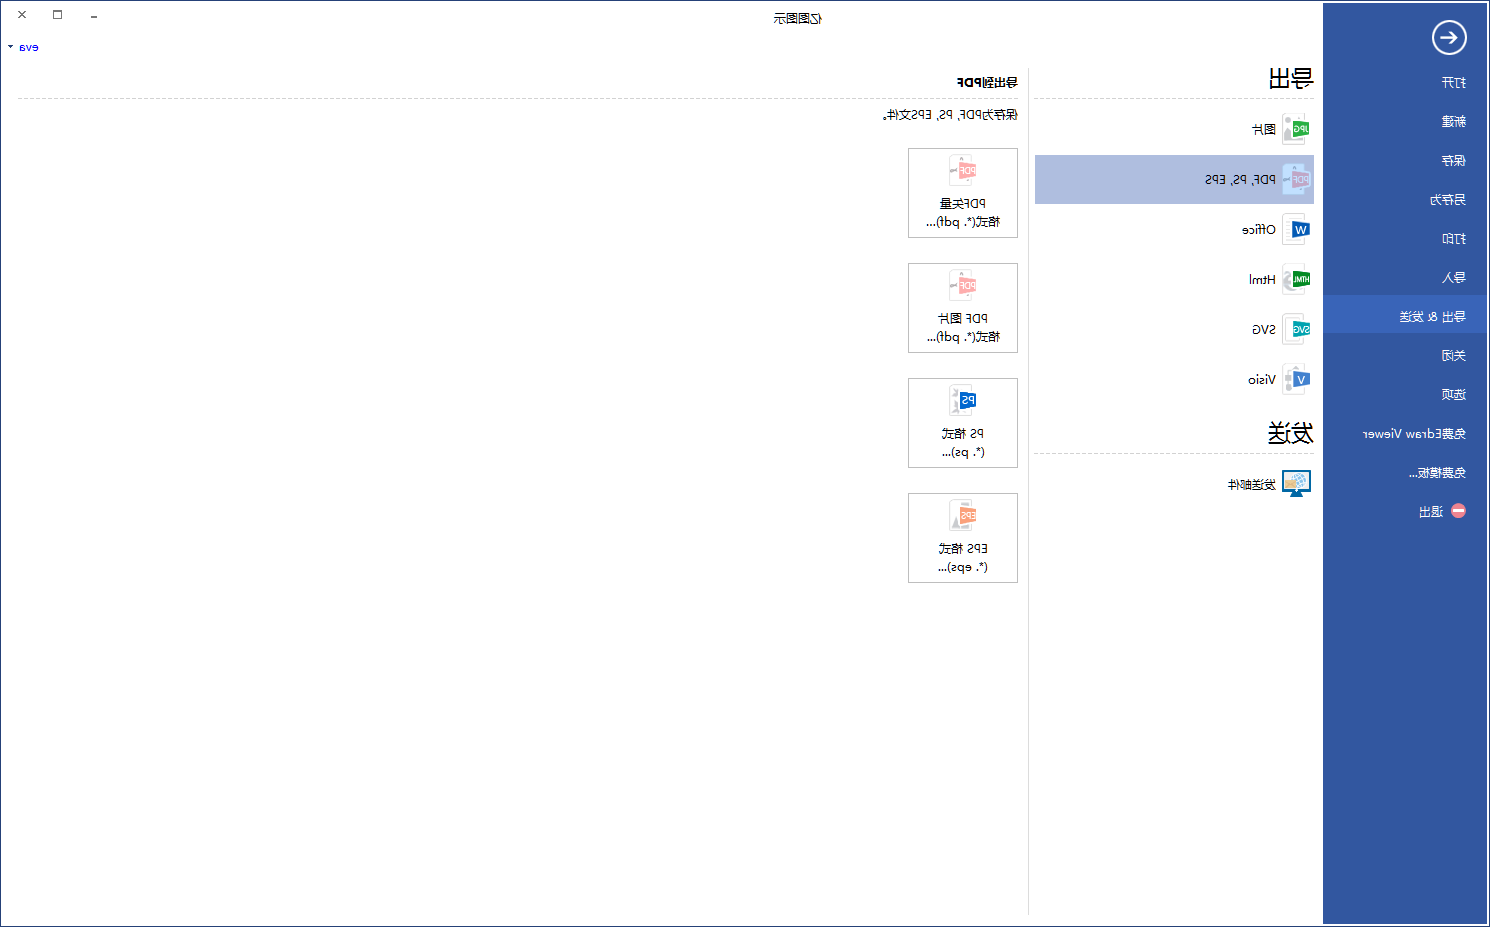The width and height of the screenshot is (1490, 927).
Task: Select 新建 in the blue sidebar
Action: tap(1454, 121)
